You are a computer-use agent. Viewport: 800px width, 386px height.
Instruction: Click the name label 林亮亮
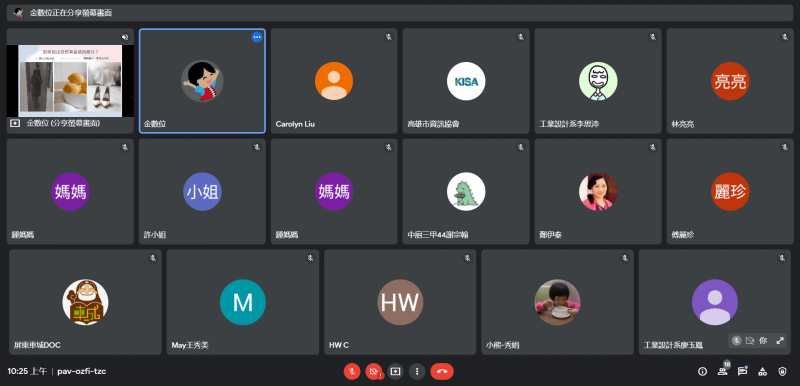(683, 124)
